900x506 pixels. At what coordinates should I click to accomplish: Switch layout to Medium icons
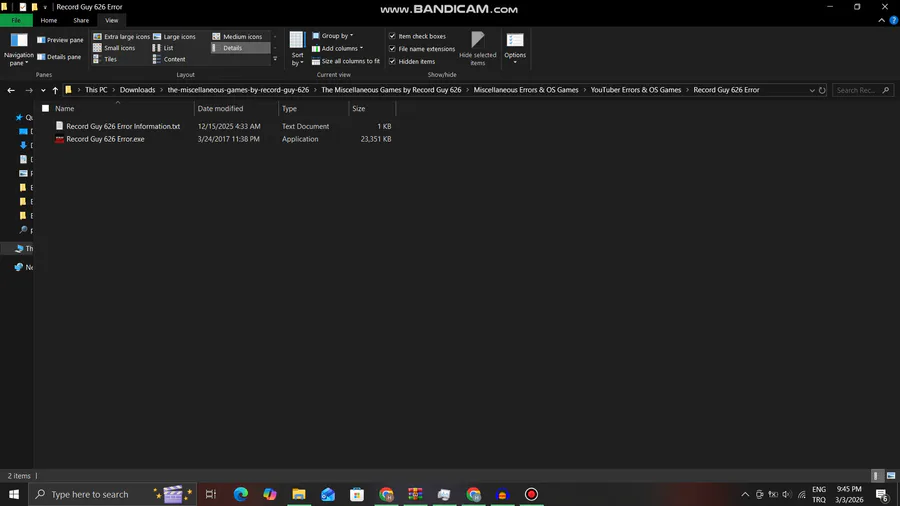tap(237, 37)
